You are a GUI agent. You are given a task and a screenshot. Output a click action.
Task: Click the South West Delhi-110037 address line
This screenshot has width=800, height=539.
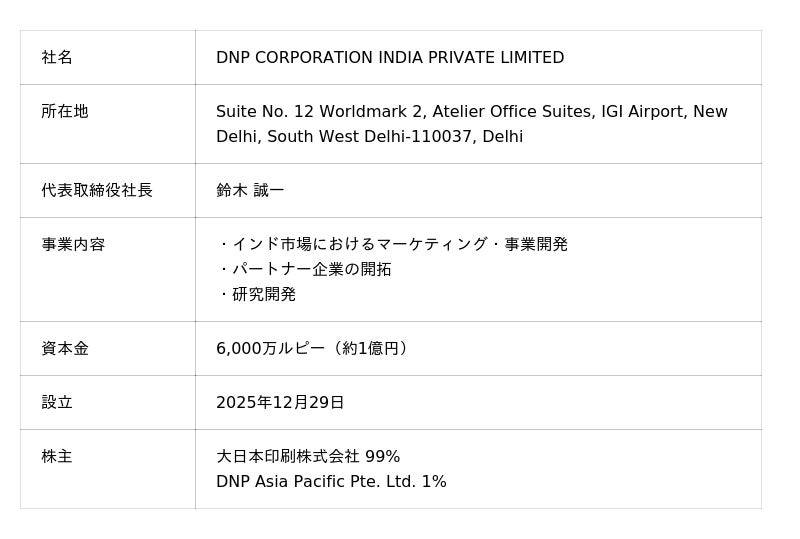(x=369, y=137)
